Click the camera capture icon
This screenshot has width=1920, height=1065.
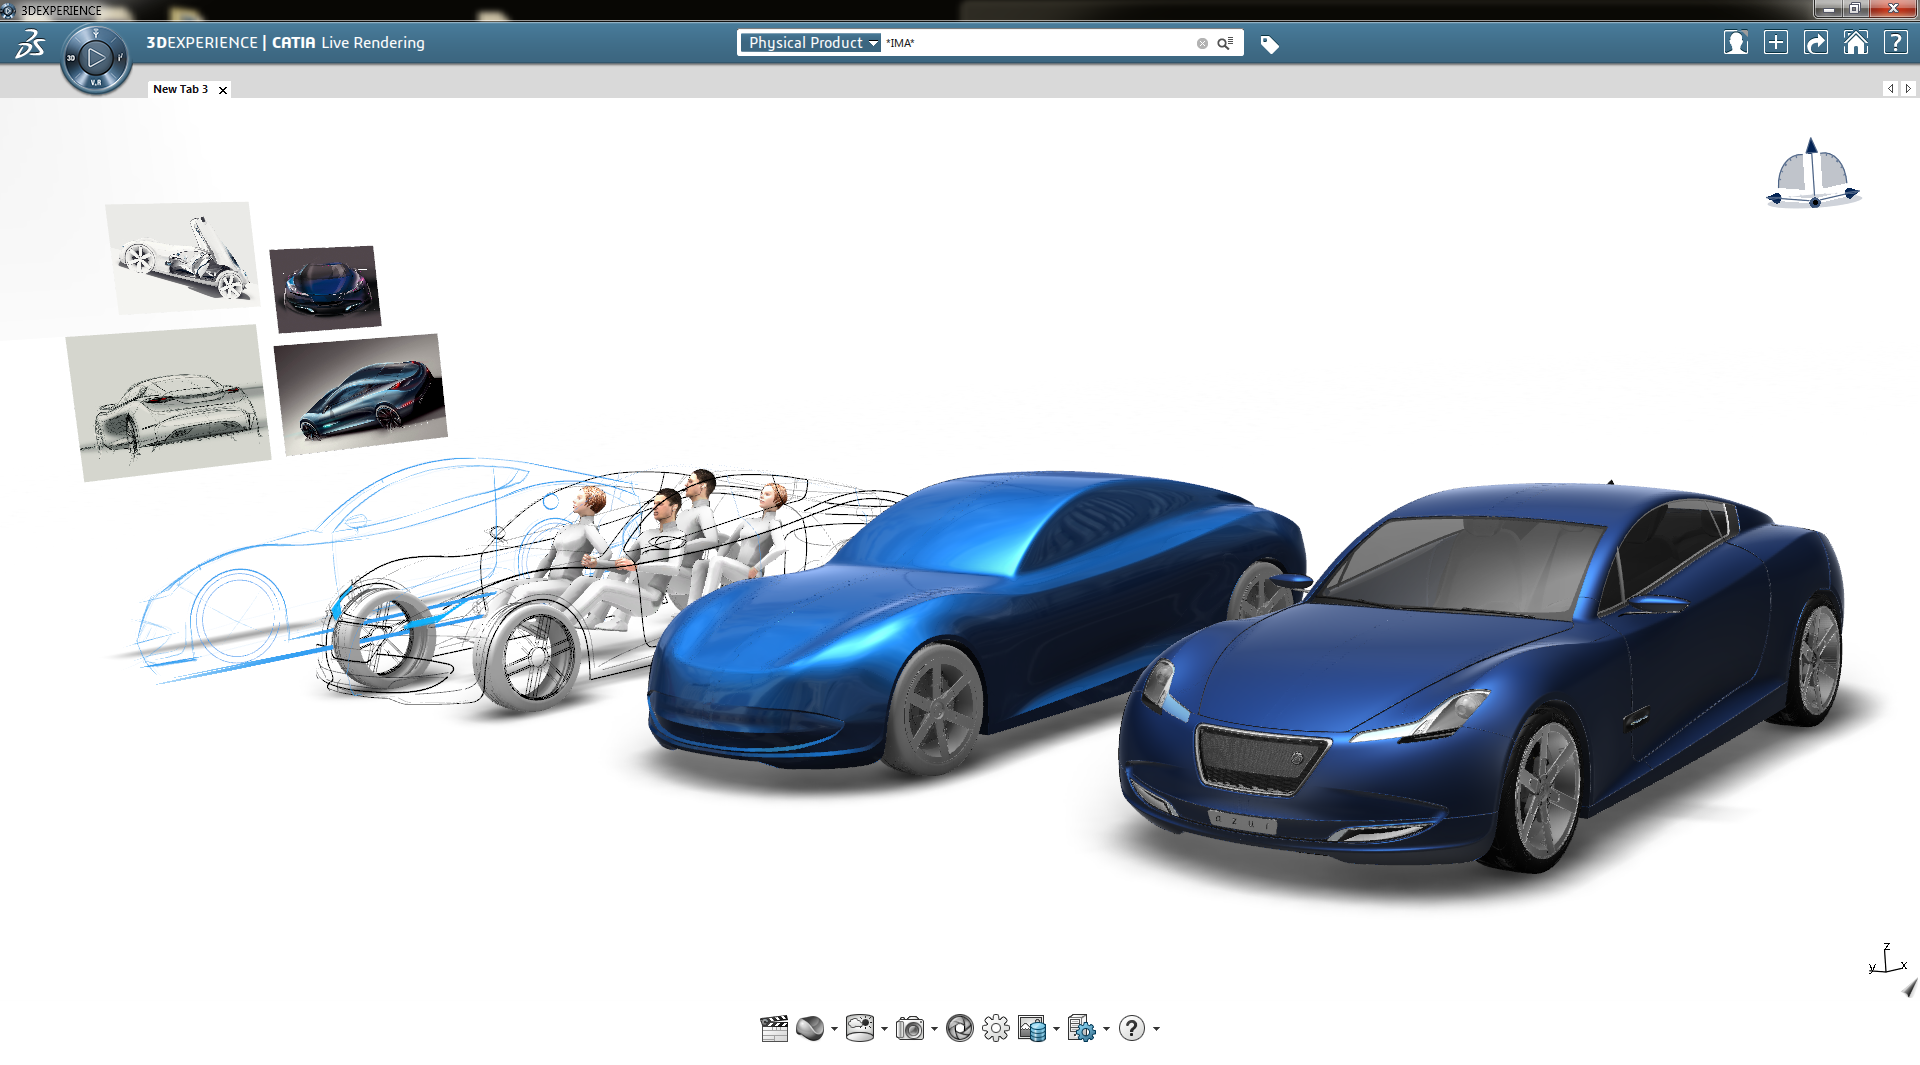(x=909, y=1028)
